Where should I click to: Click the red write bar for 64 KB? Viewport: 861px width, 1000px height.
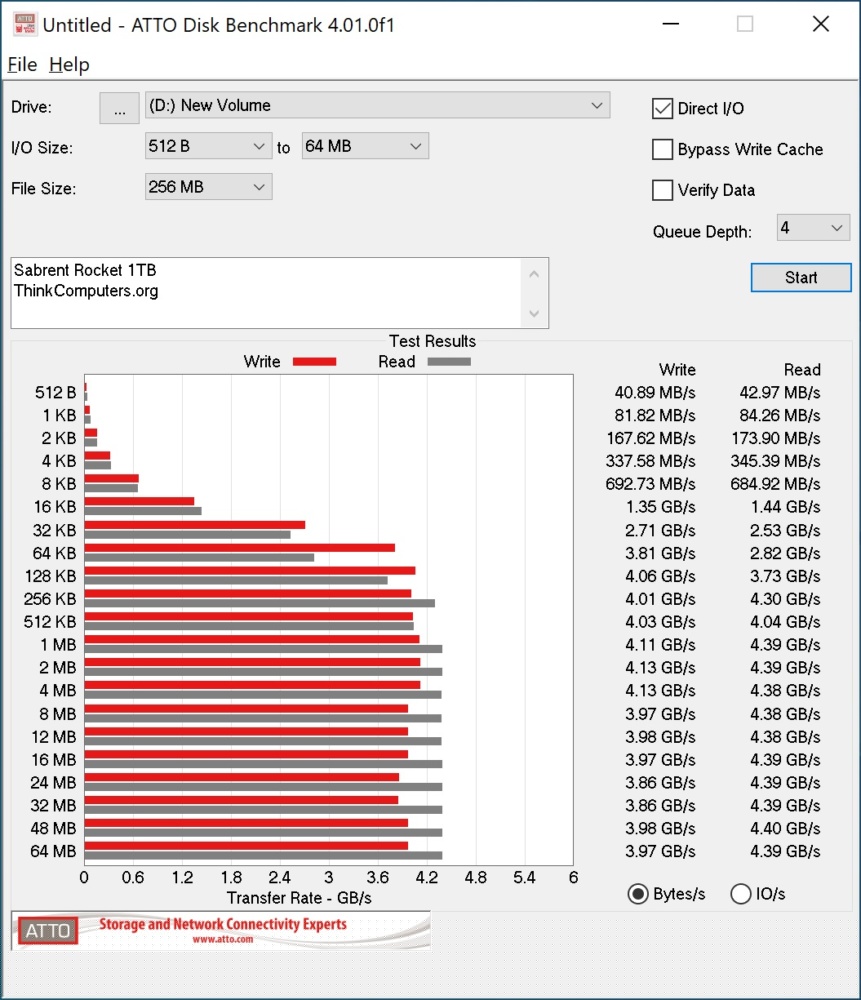(x=240, y=548)
